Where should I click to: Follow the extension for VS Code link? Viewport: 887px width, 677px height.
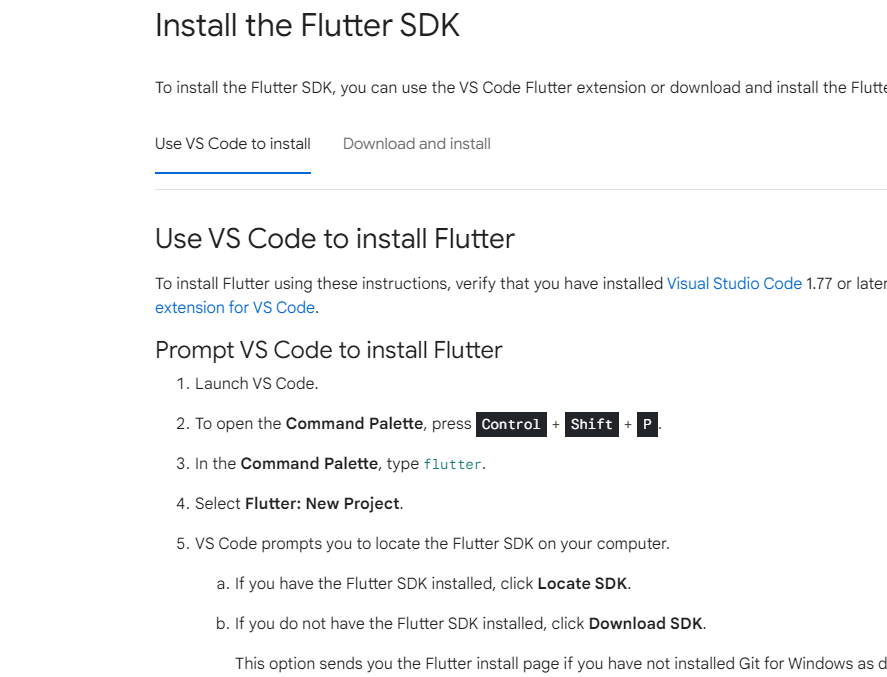(x=235, y=308)
